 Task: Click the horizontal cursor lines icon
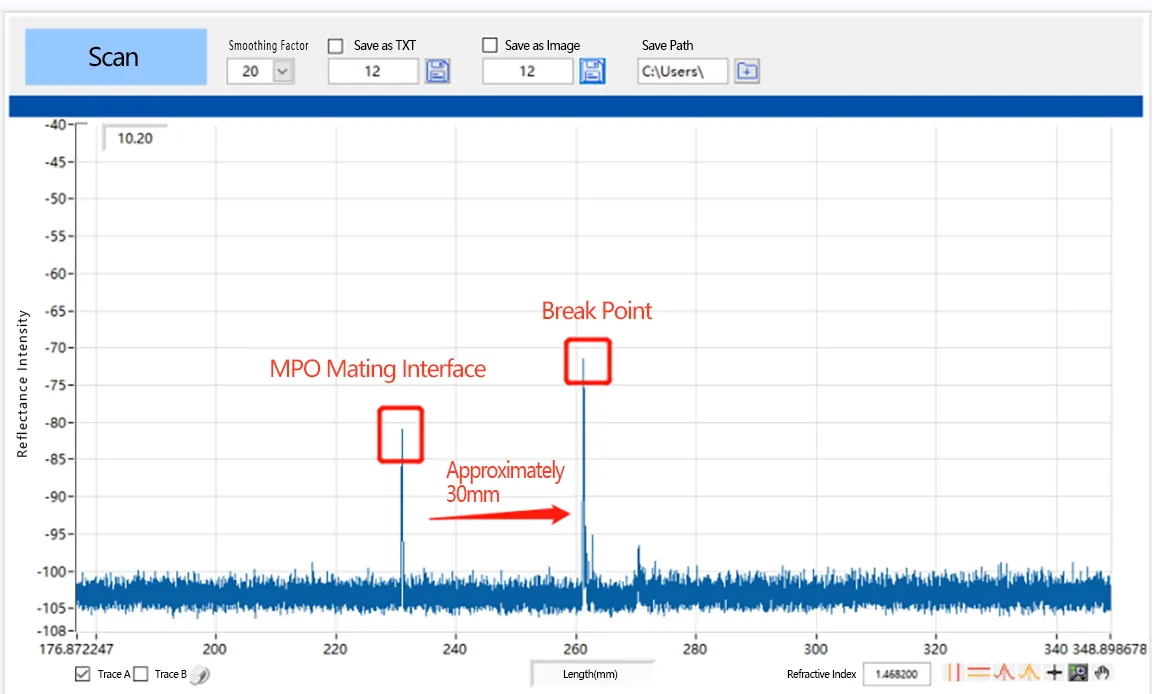click(978, 673)
